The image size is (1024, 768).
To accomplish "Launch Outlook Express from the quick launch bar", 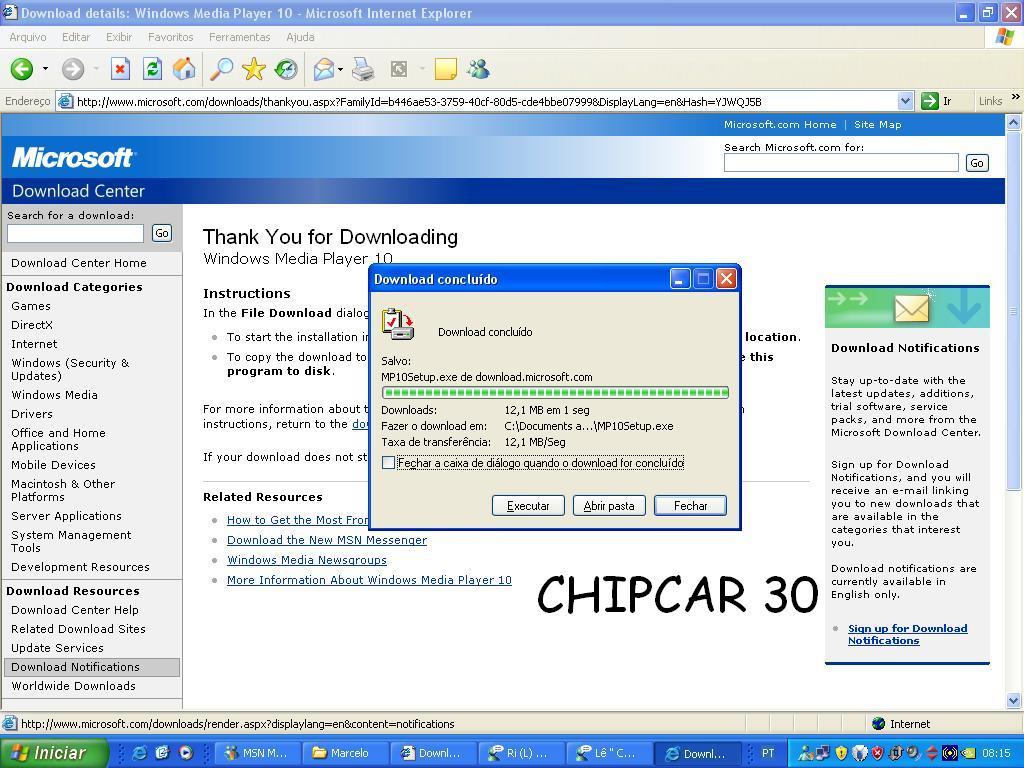I will pos(163,753).
